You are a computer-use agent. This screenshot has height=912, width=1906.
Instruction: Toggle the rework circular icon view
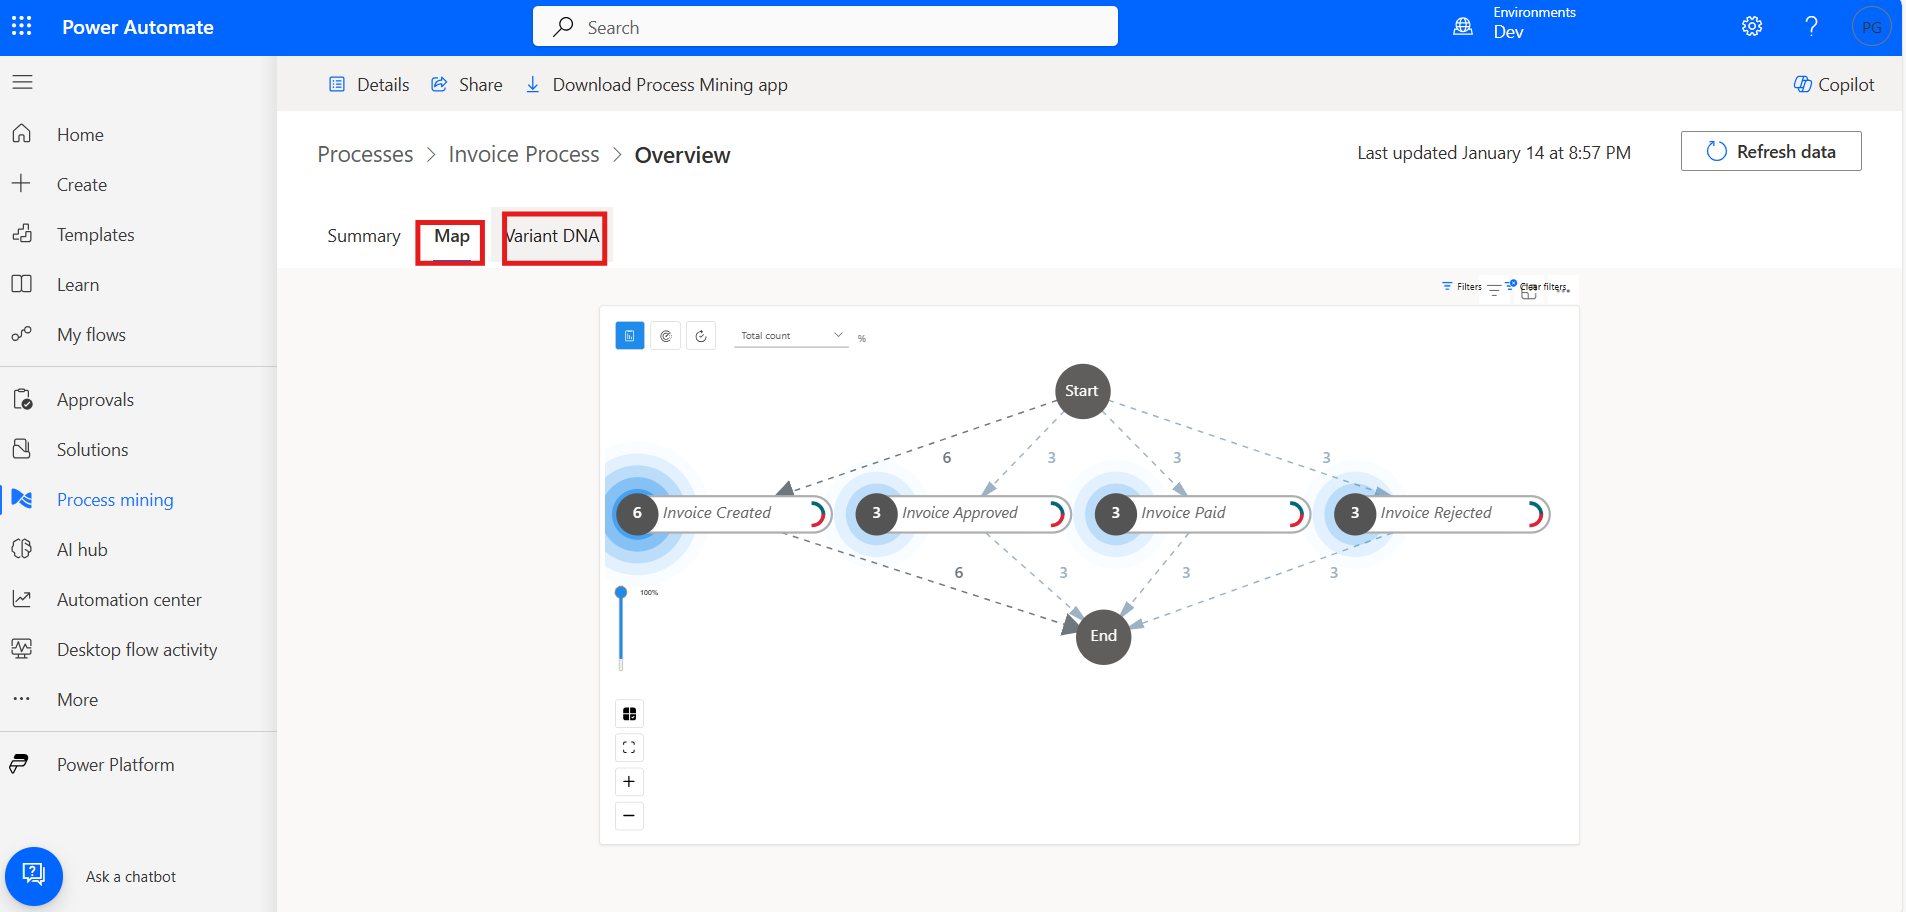[x=701, y=336]
